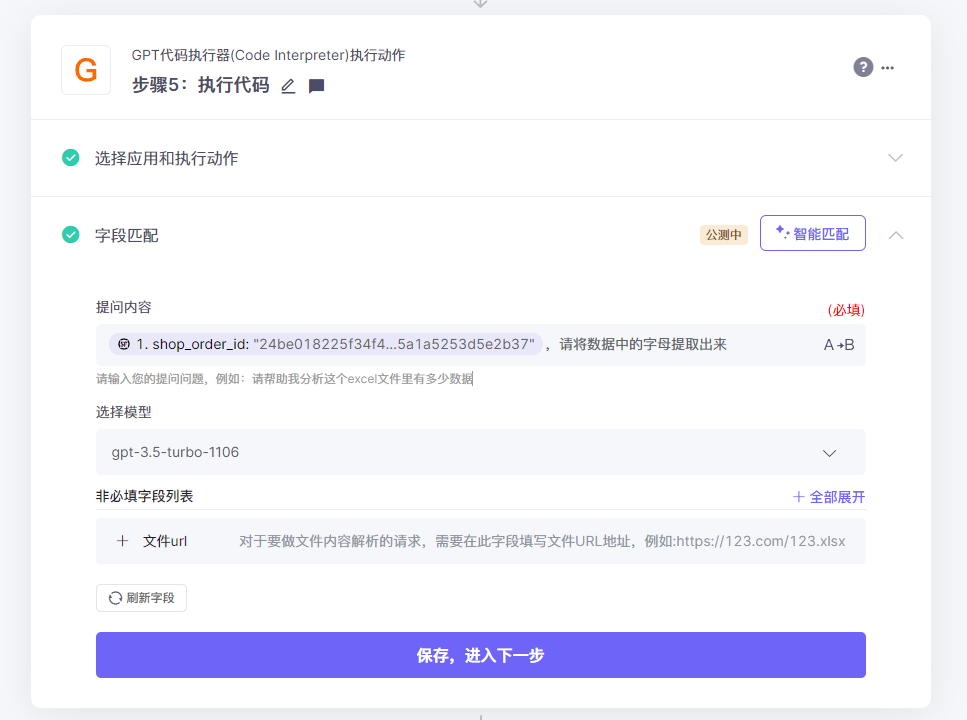Open the step comment note icon
The image size is (967, 720).
316,86
